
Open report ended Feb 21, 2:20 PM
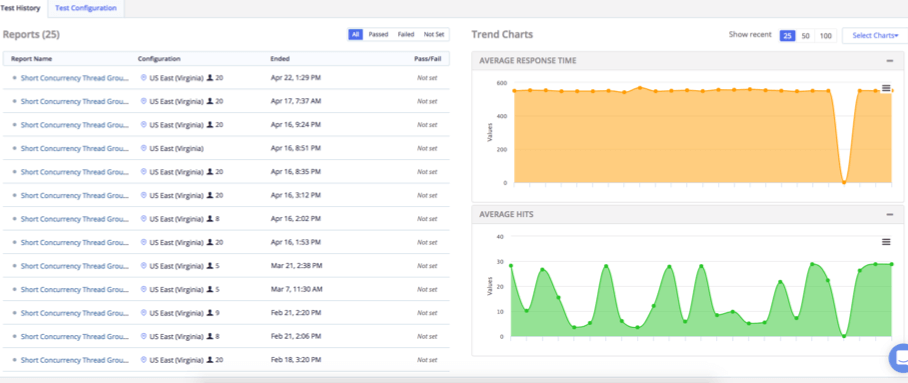pos(74,313)
